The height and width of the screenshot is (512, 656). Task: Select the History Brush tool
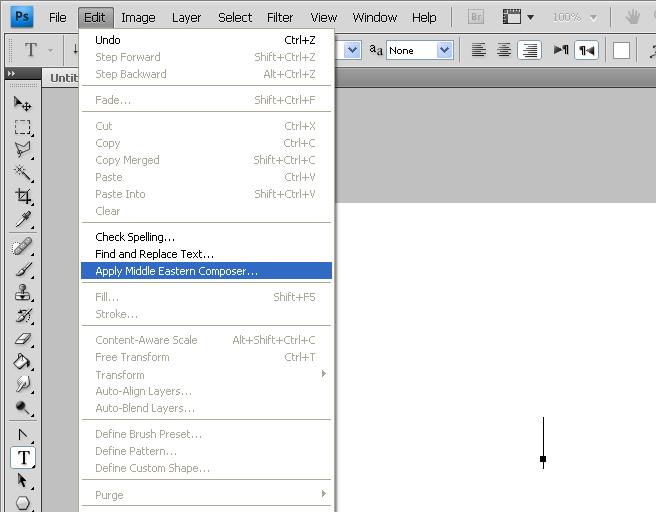(x=23, y=315)
